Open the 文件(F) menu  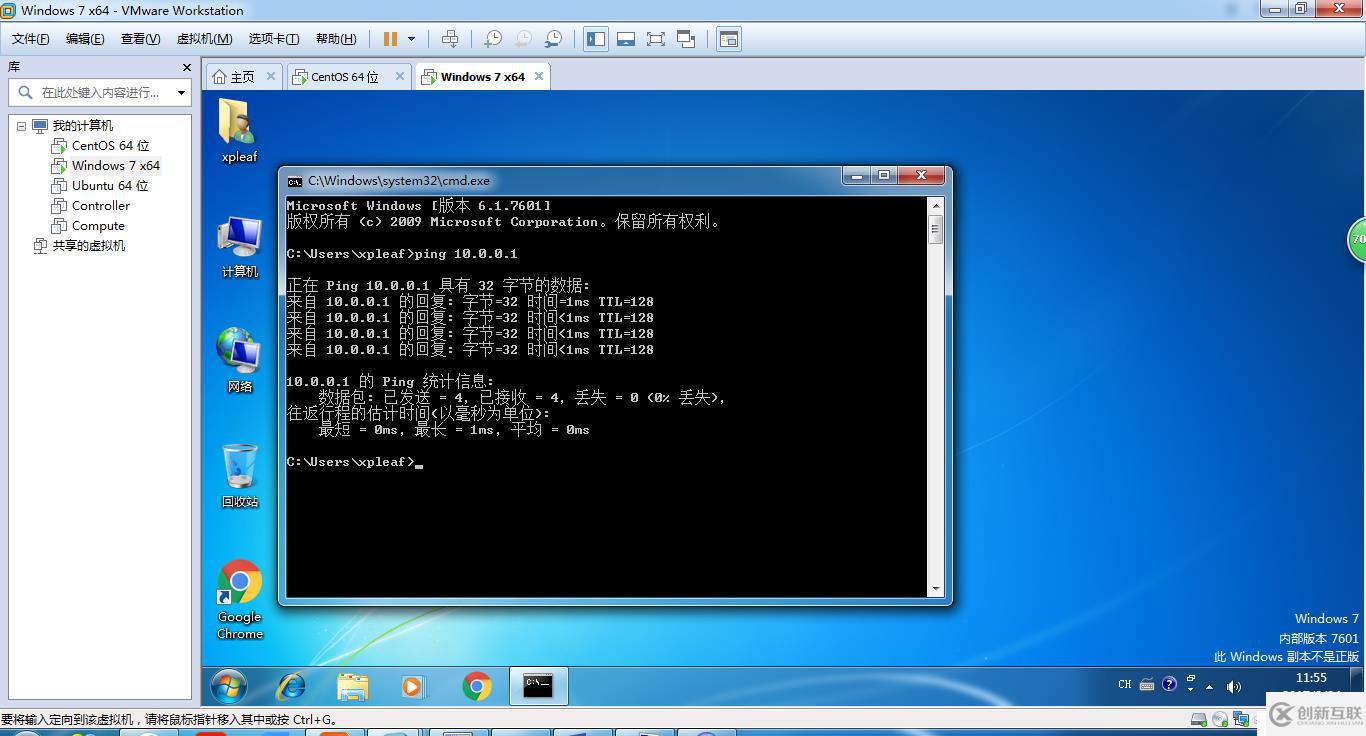point(30,39)
